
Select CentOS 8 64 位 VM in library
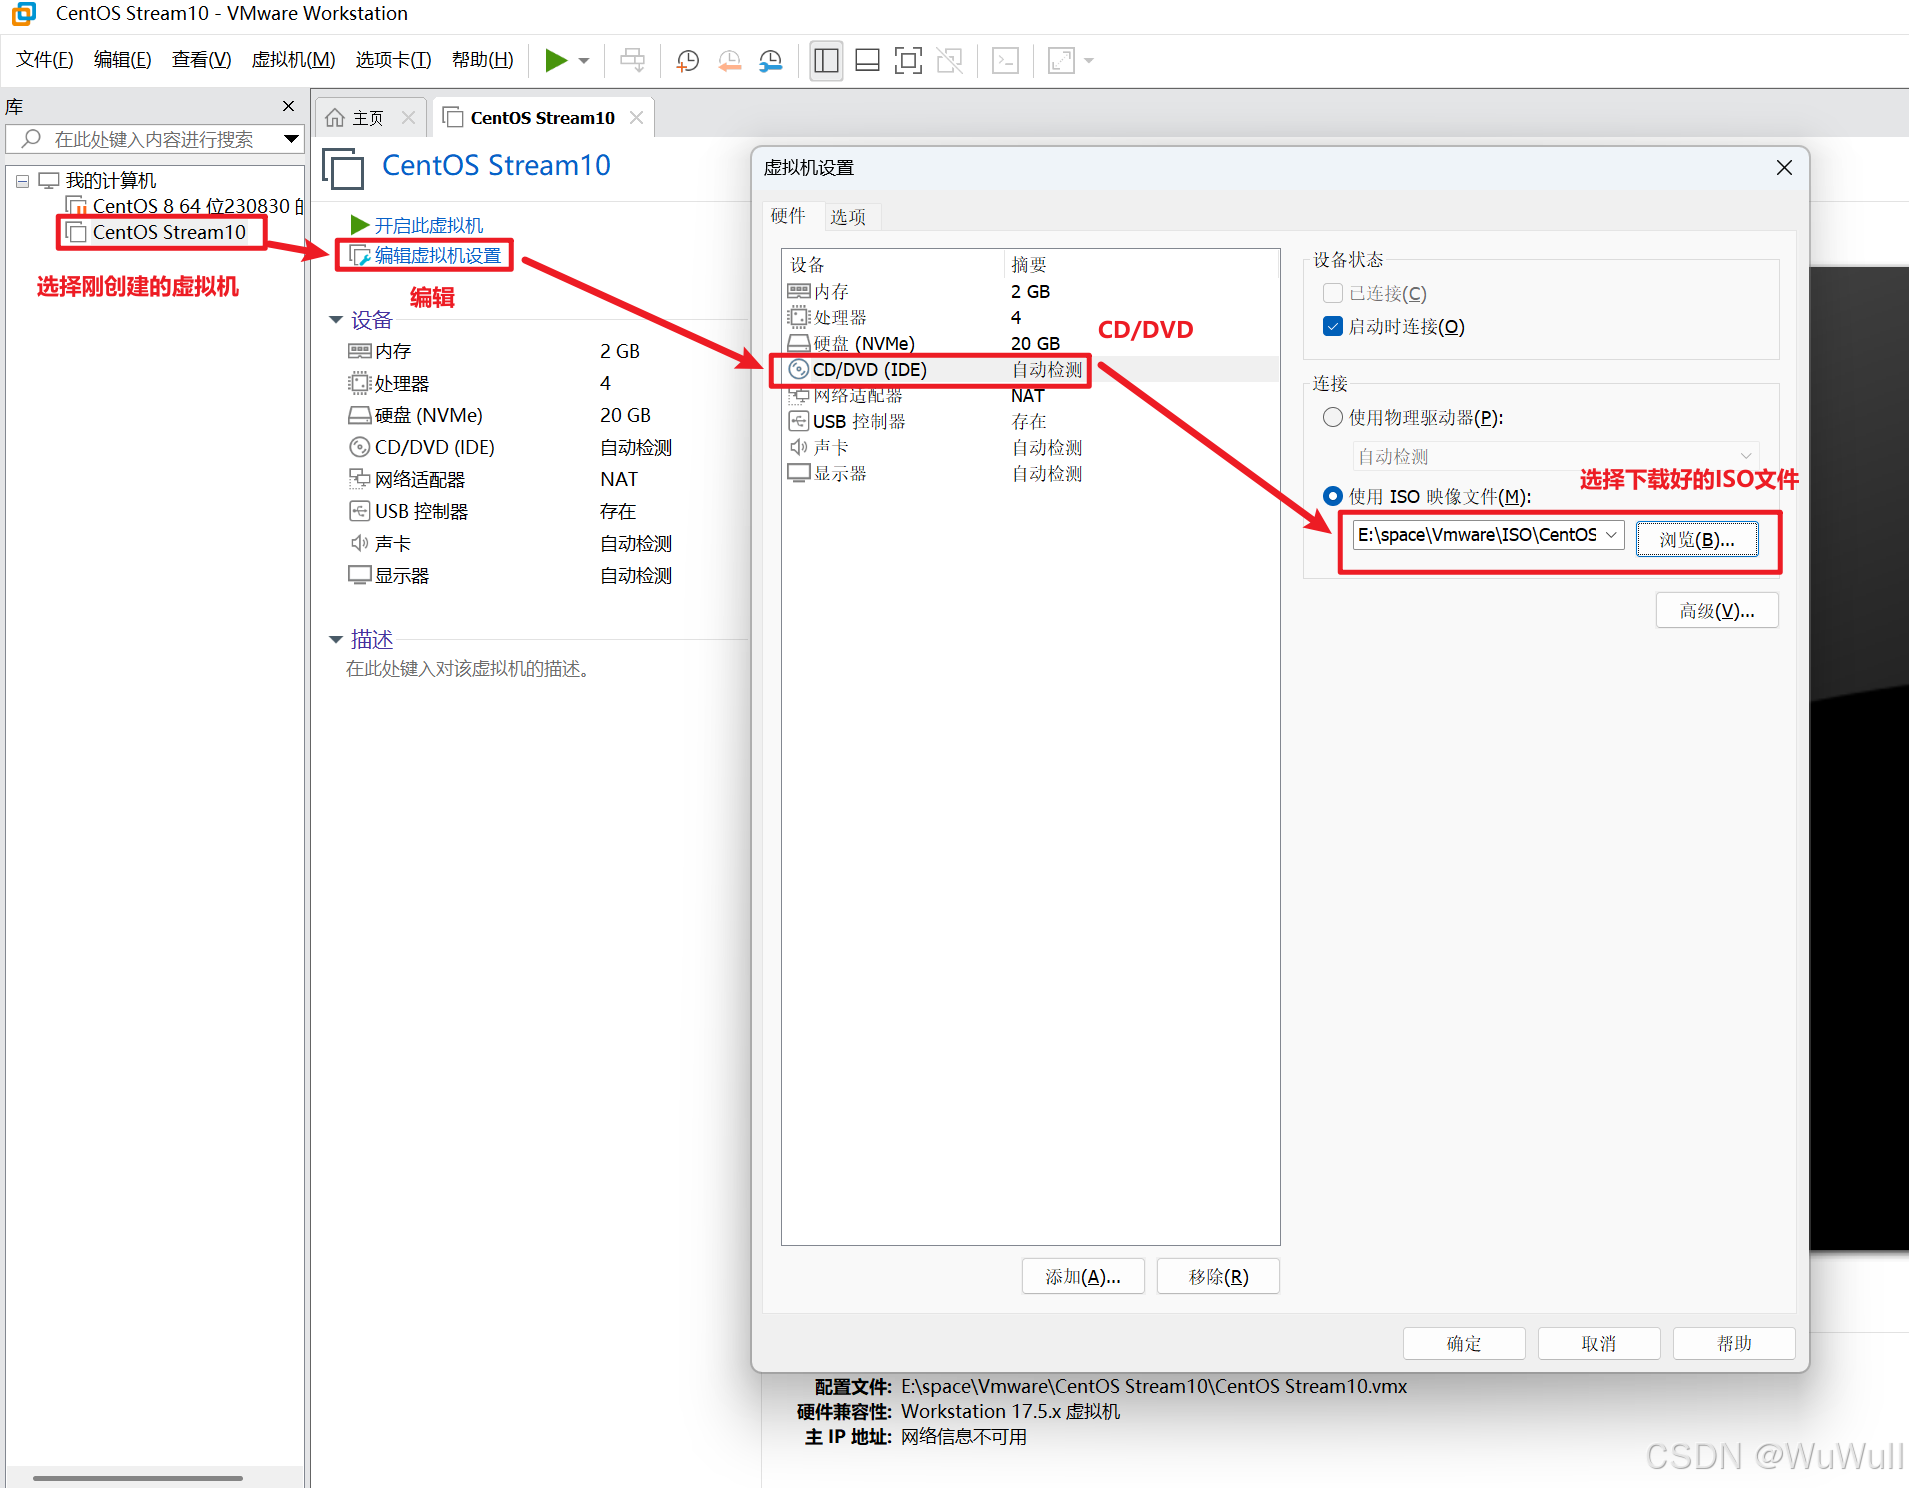(185, 206)
